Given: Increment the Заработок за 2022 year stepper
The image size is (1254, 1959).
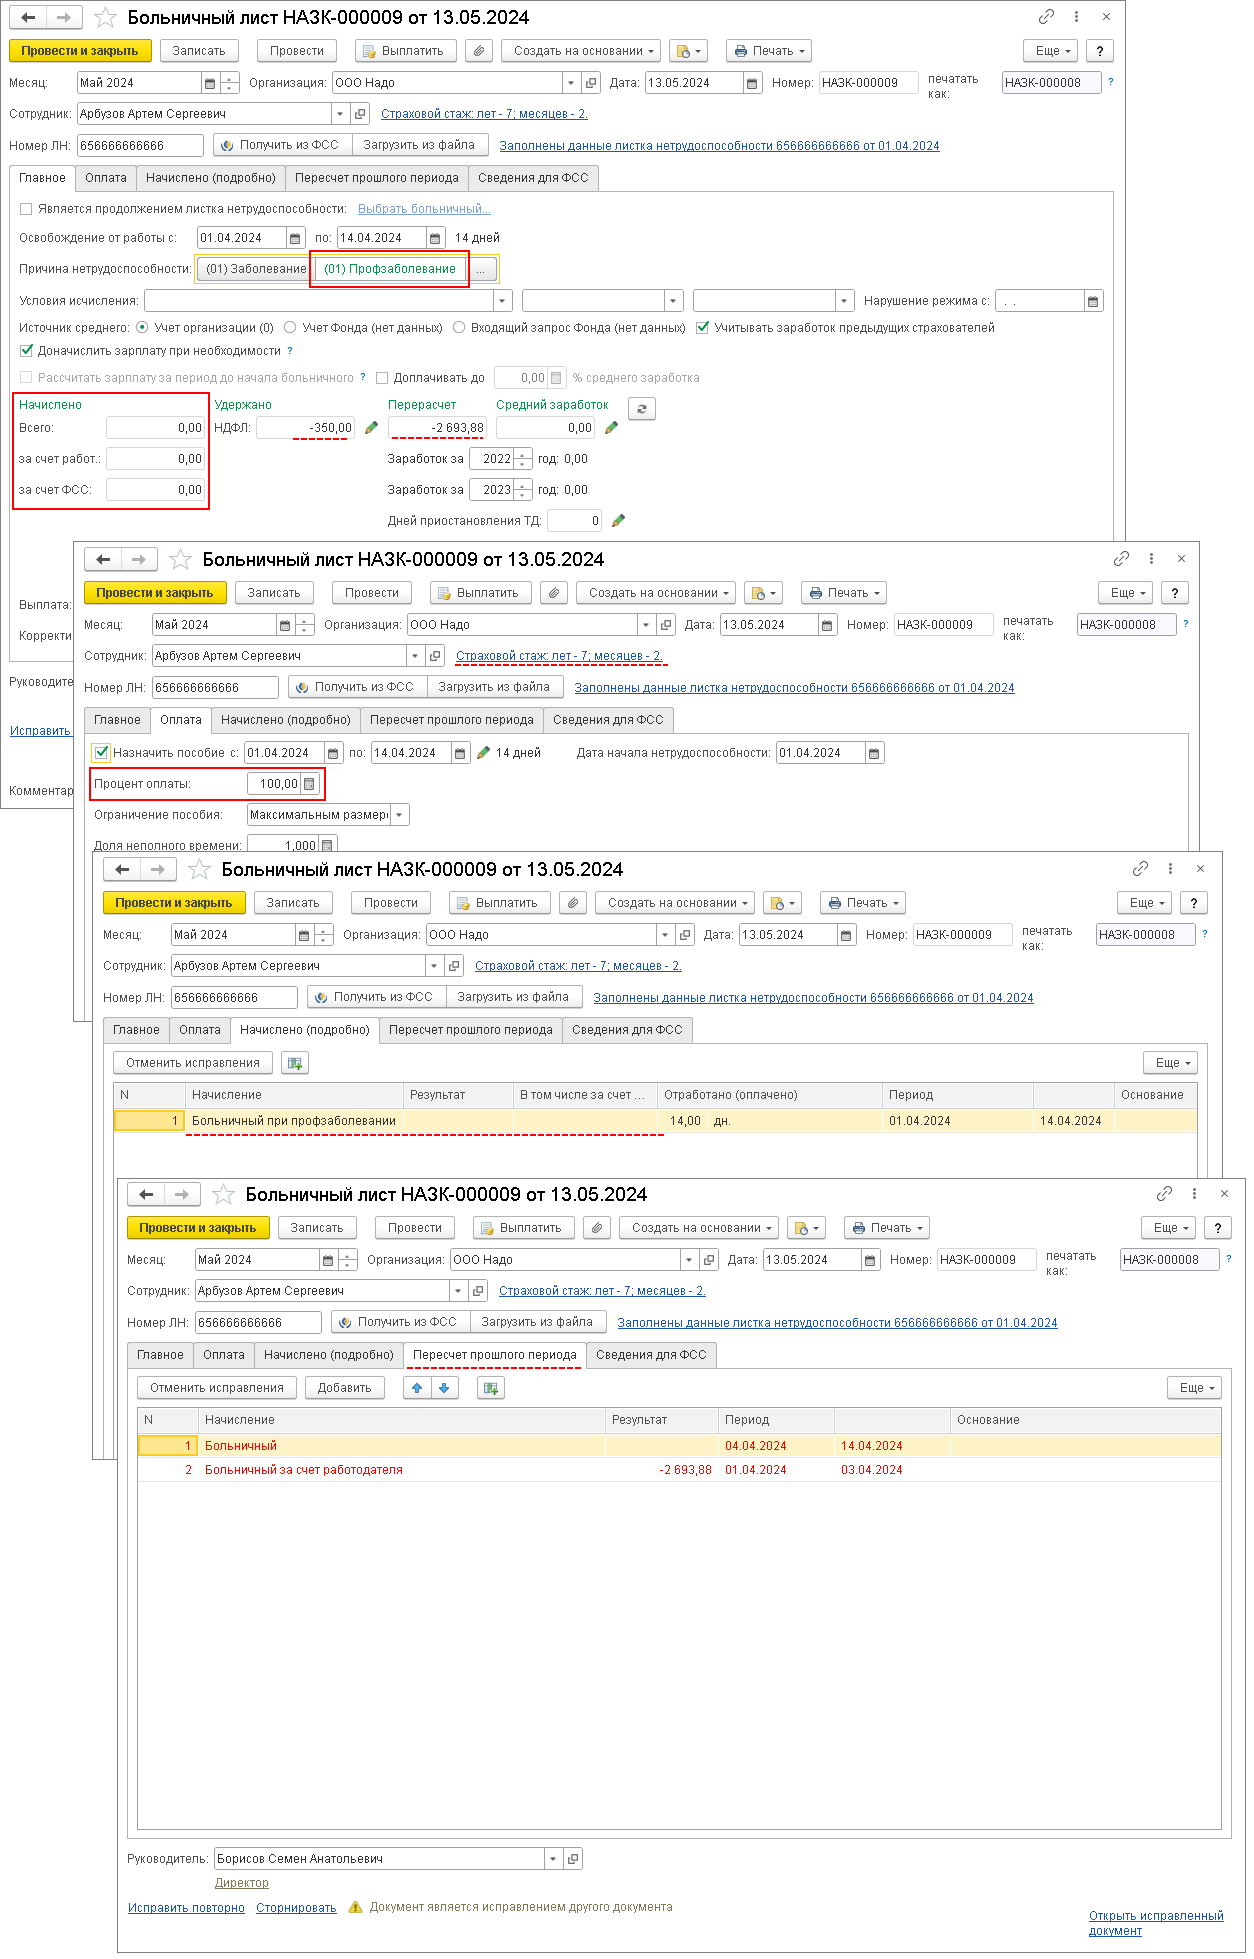Looking at the screenshot, I should click(x=523, y=455).
